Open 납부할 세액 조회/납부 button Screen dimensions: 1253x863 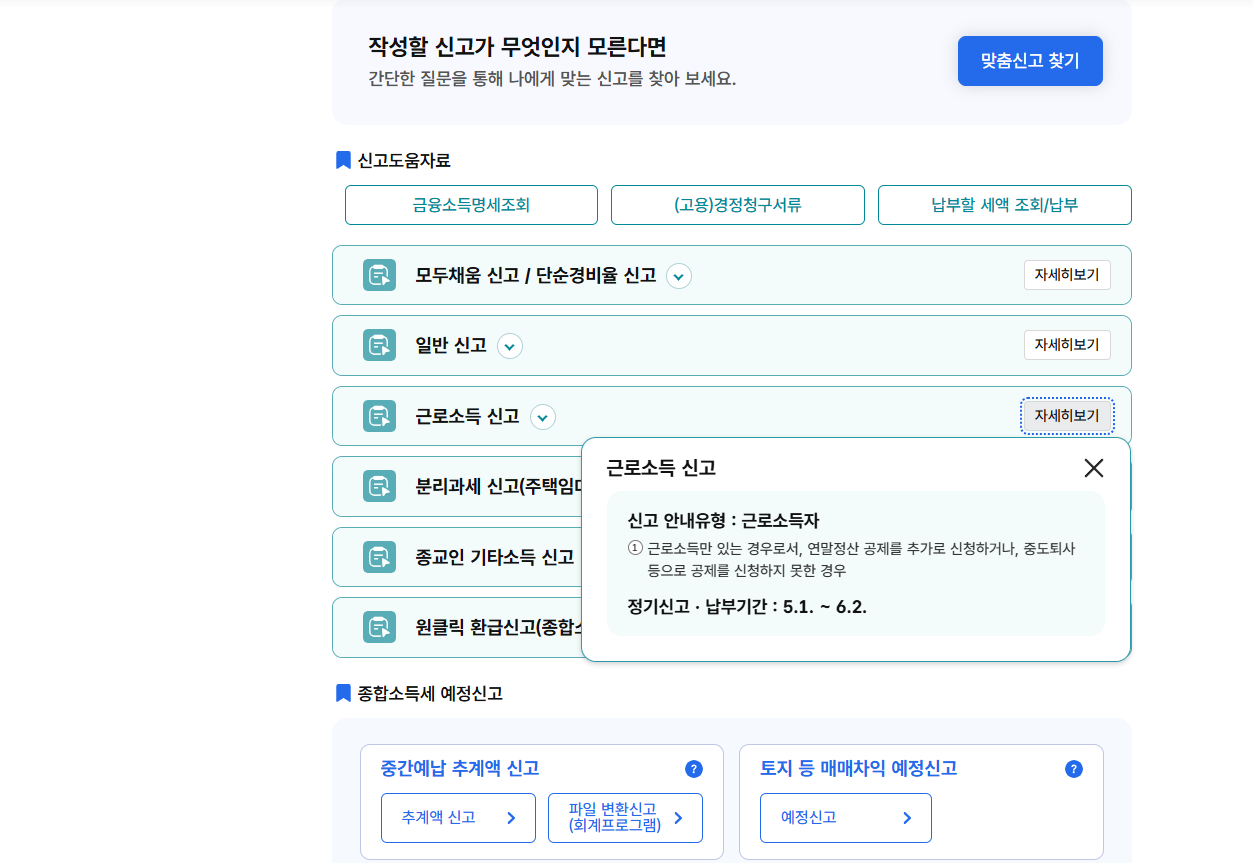point(1005,205)
